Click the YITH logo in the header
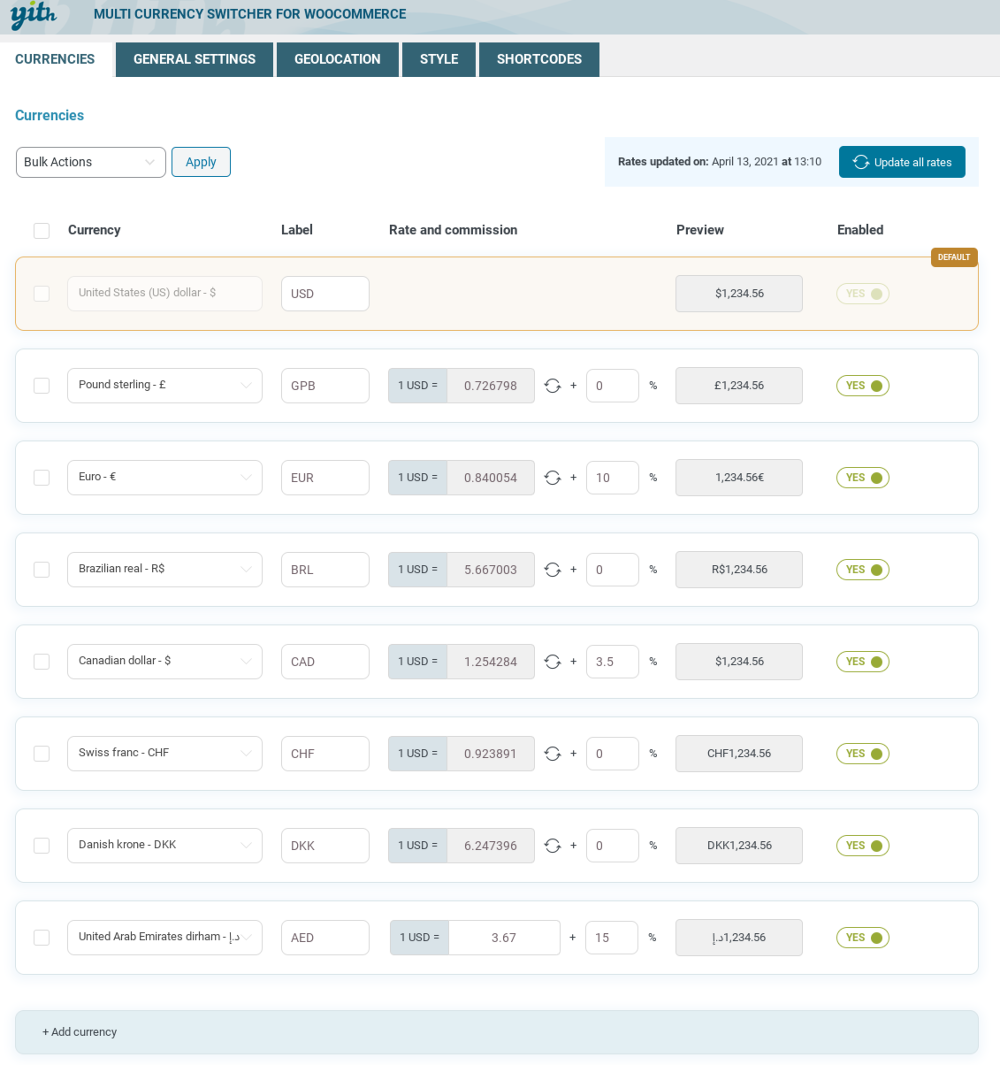Screen dimensions: 1000x1065 click(x=33, y=15)
